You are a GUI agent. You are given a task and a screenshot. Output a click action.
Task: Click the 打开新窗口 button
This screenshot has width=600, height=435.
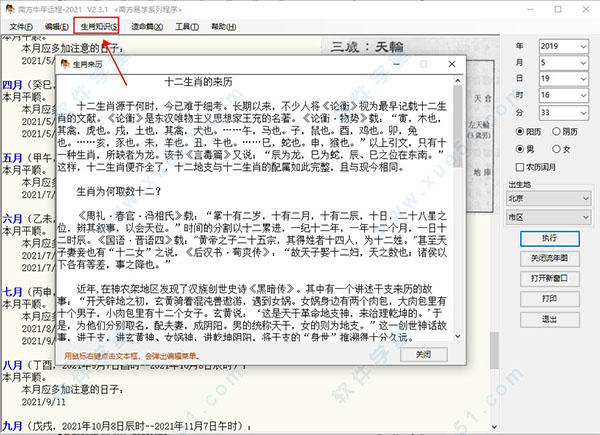tap(549, 277)
